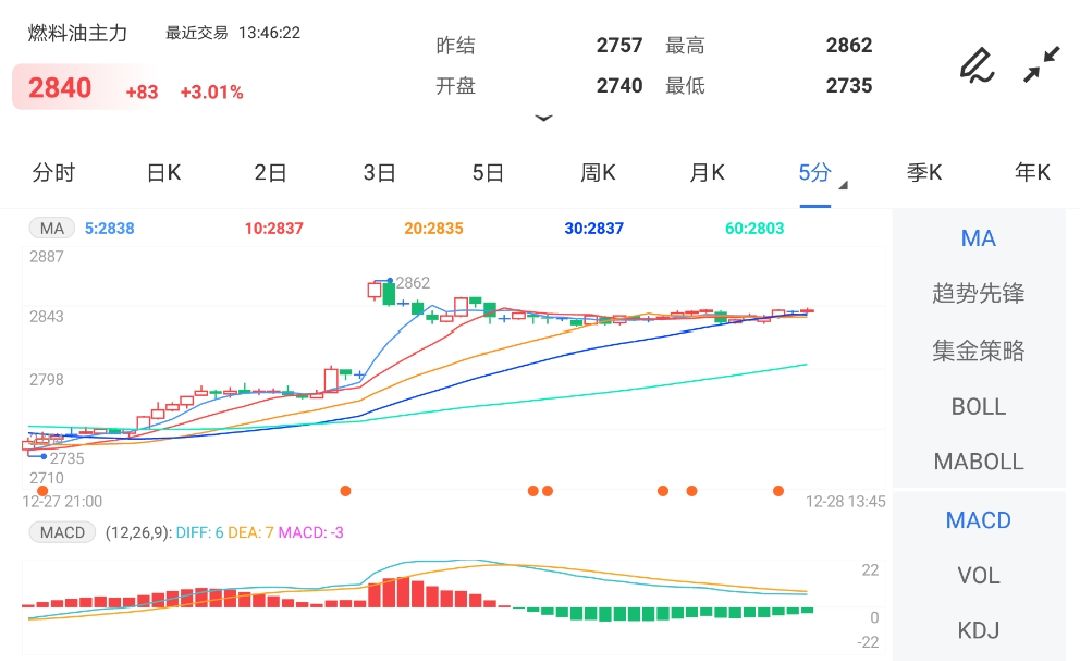Click the 开盘 2740 value
This screenshot has width=1080, height=661.
[619, 86]
